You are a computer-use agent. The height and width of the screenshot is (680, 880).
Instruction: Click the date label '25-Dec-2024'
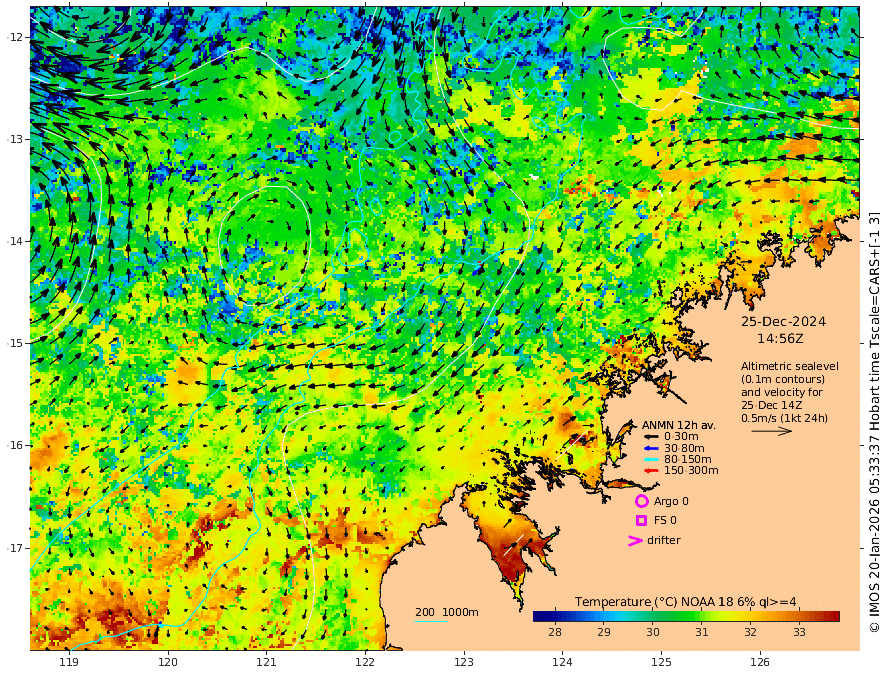click(x=783, y=321)
